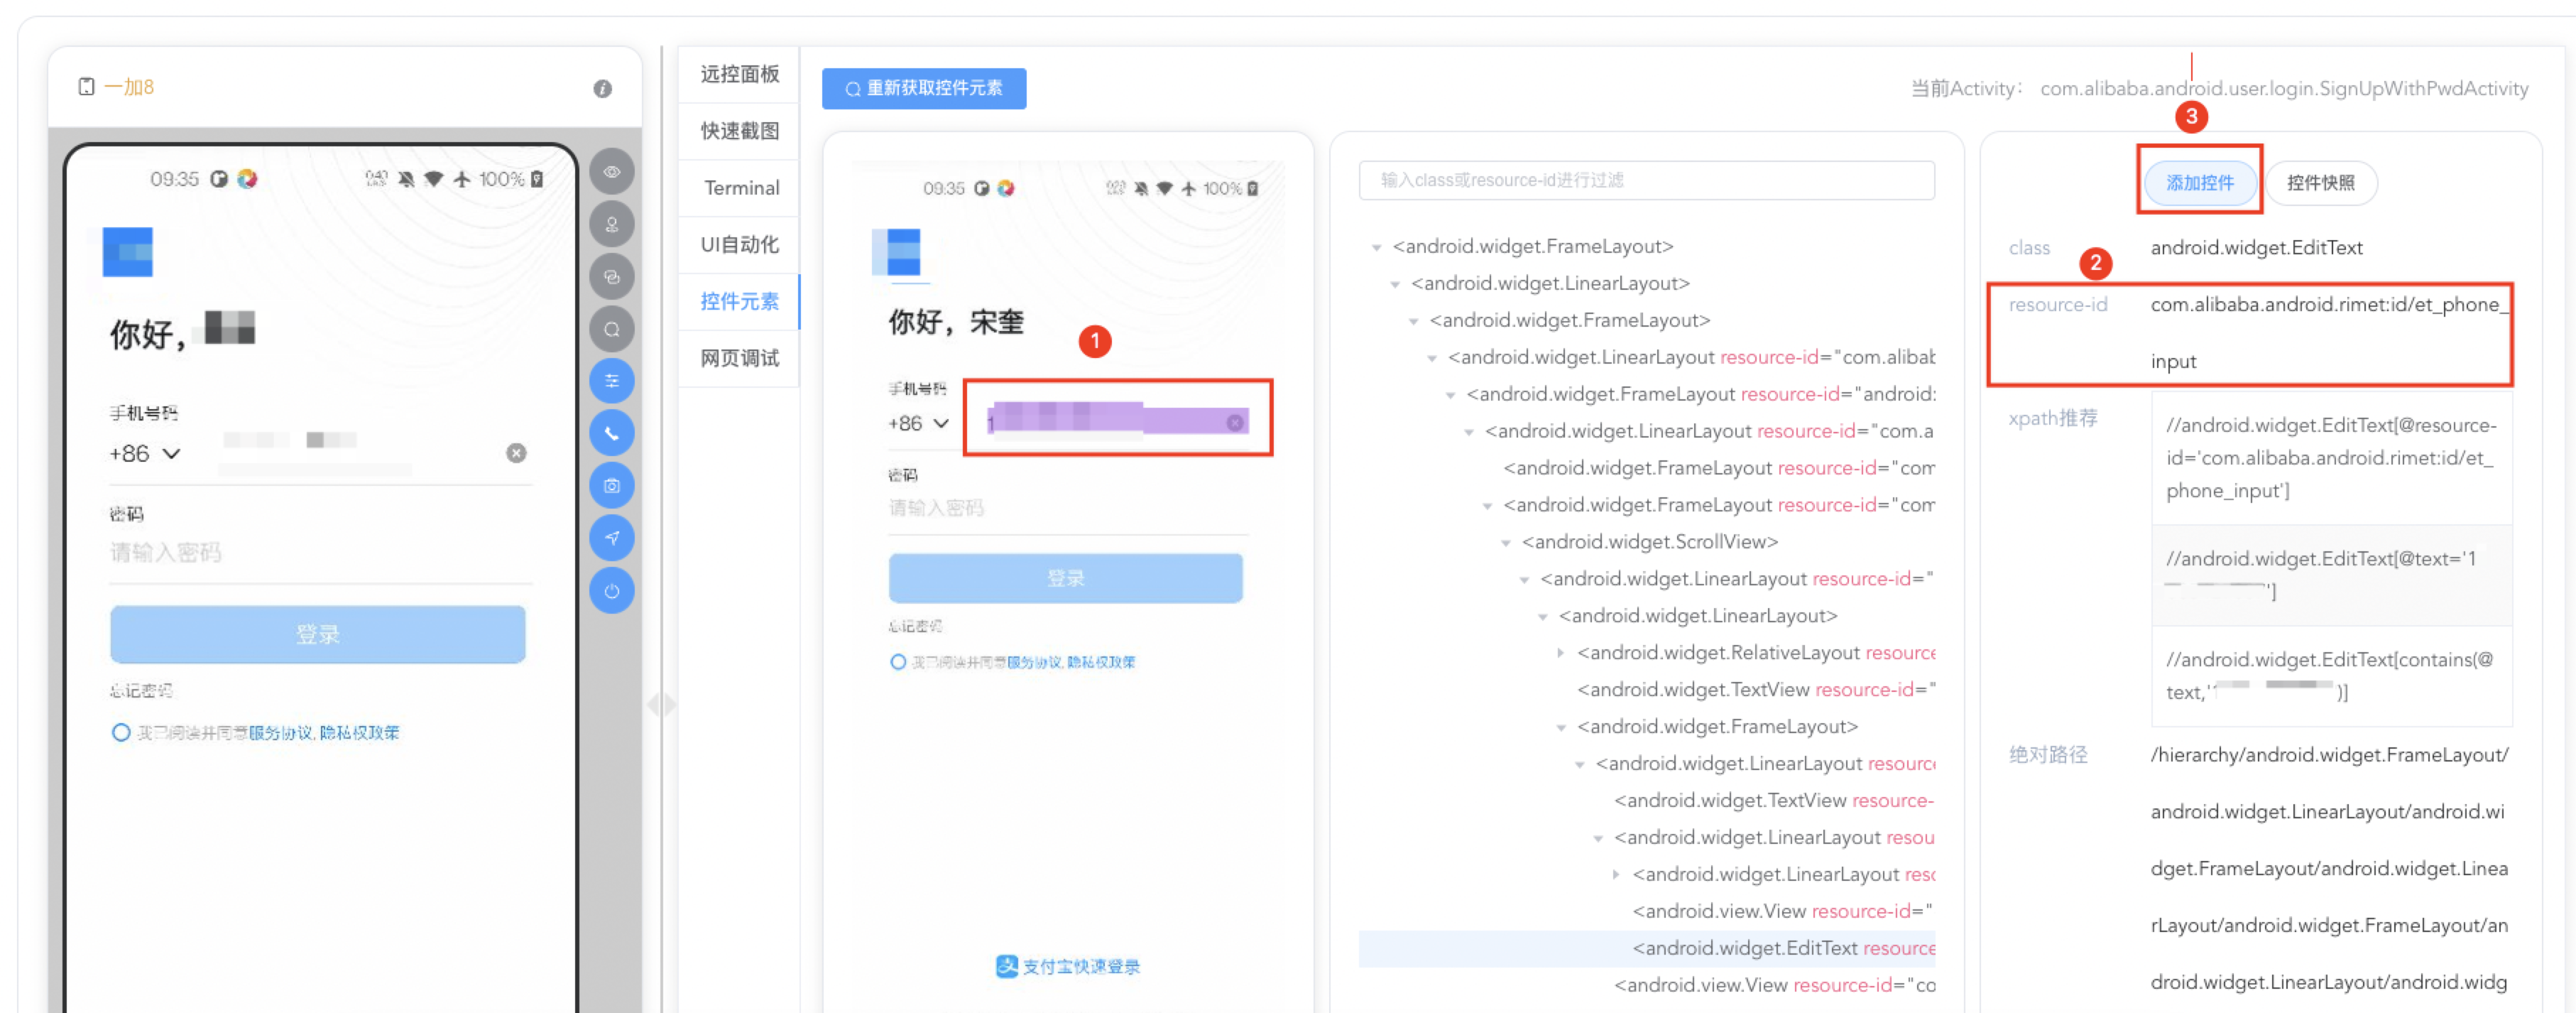
Task: Click the resource-id value et_phone_input
Action: (x=2329, y=333)
